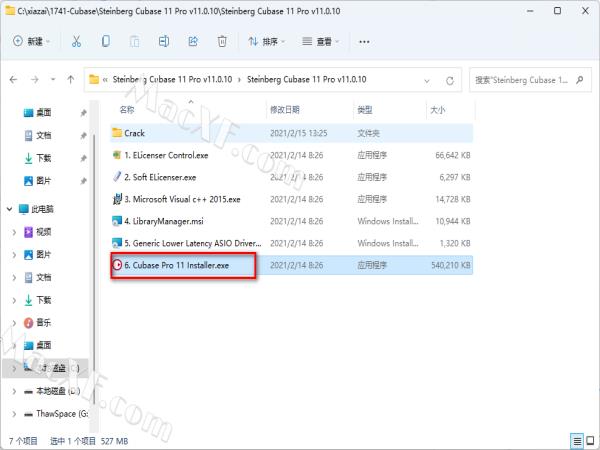
Task: Click last Steinberg Cubase 11 Pro breadcrumb
Action: pyautogui.click(x=307, y=79)
